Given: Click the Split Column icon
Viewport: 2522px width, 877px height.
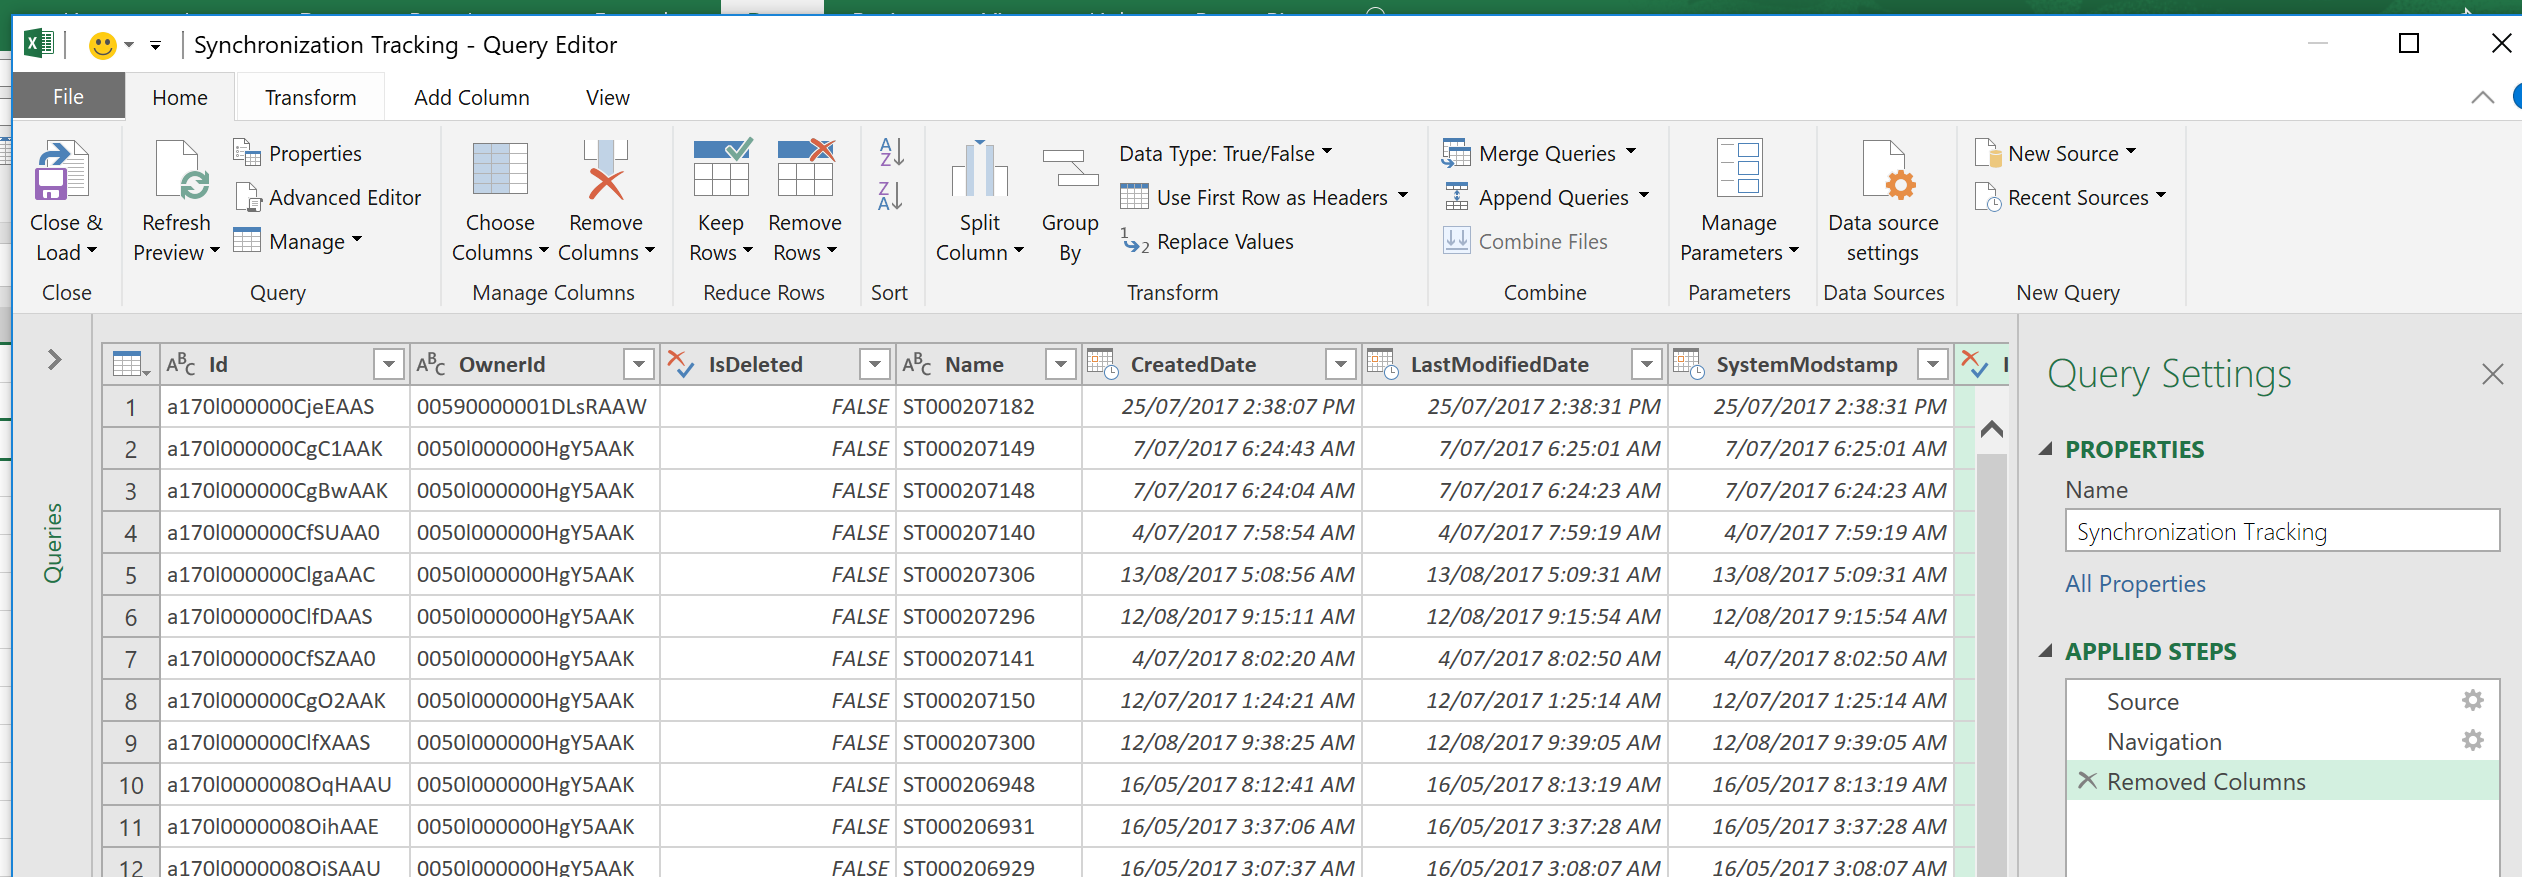Looking at the screenshot, I should (x=980, y=168).
